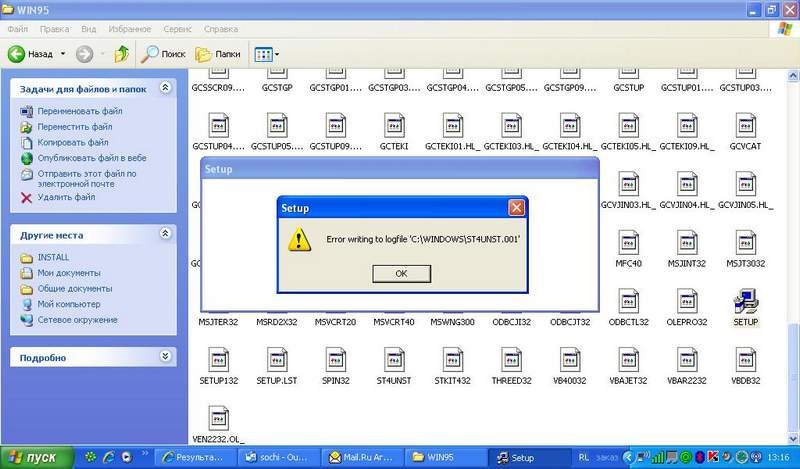The width and height of the screenshot is (800, 469).
Task: Select the GCTEKI09.HL_ file icon
Action: (x=687, y=125)
